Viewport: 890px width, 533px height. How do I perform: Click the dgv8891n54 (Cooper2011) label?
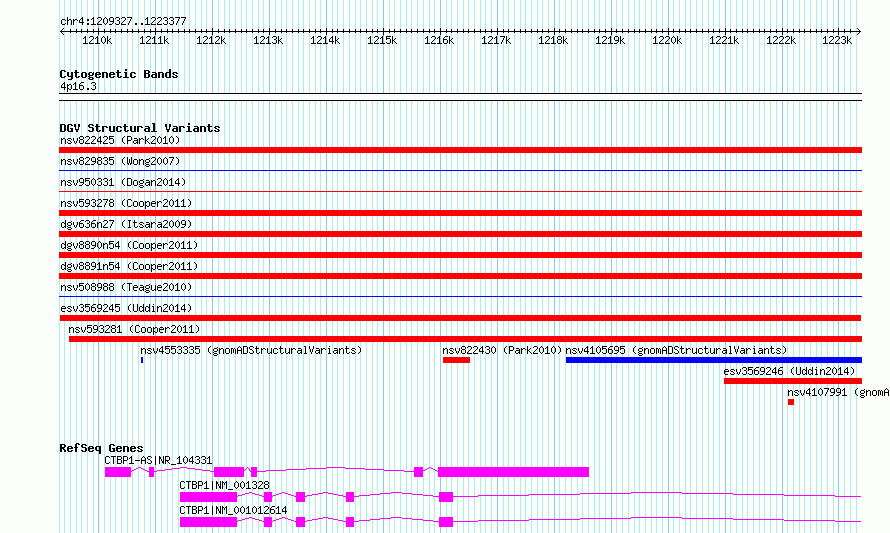coord(129,266)
